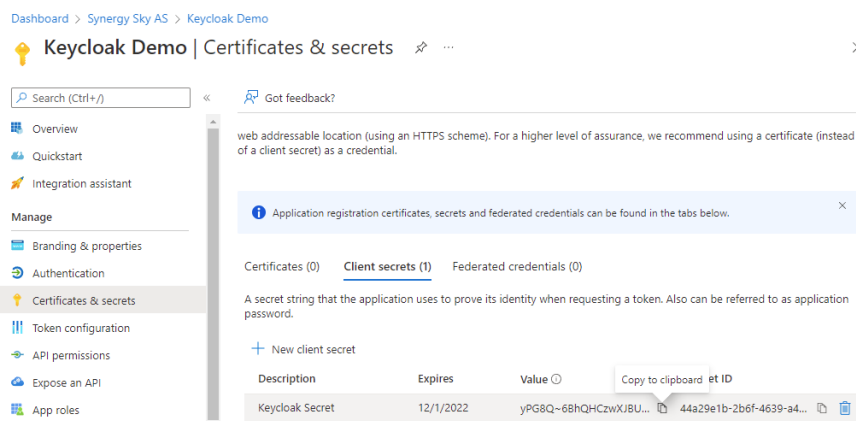856x421 pixels.
Task: Click the Authentication arrow icon
Action: 17,273
